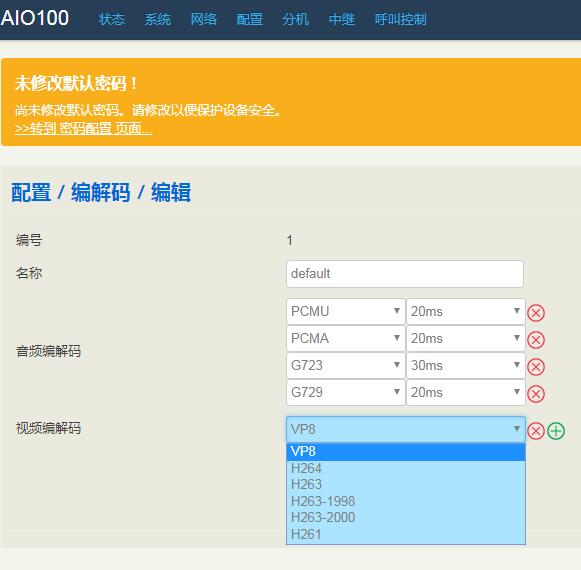Select H263-1998 in the dropdown list
This screenshot has width=581, height=570.
pyautogui.click(x=406, y=501)
